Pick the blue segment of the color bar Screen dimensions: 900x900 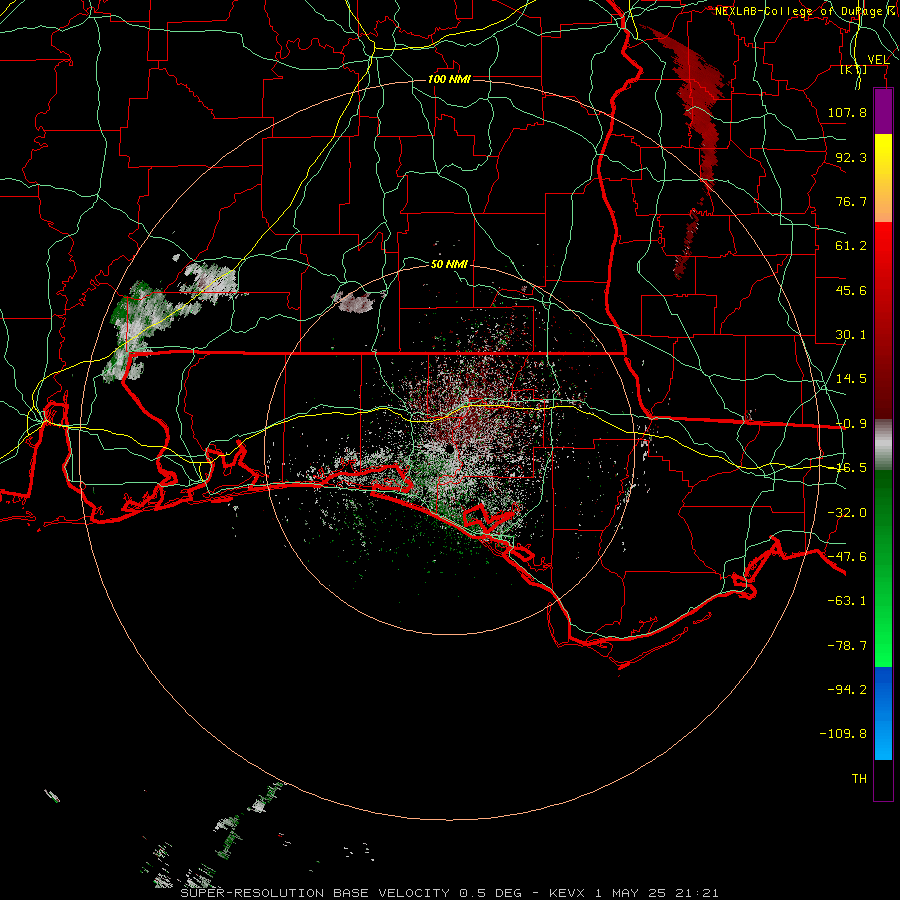(883, 713)
